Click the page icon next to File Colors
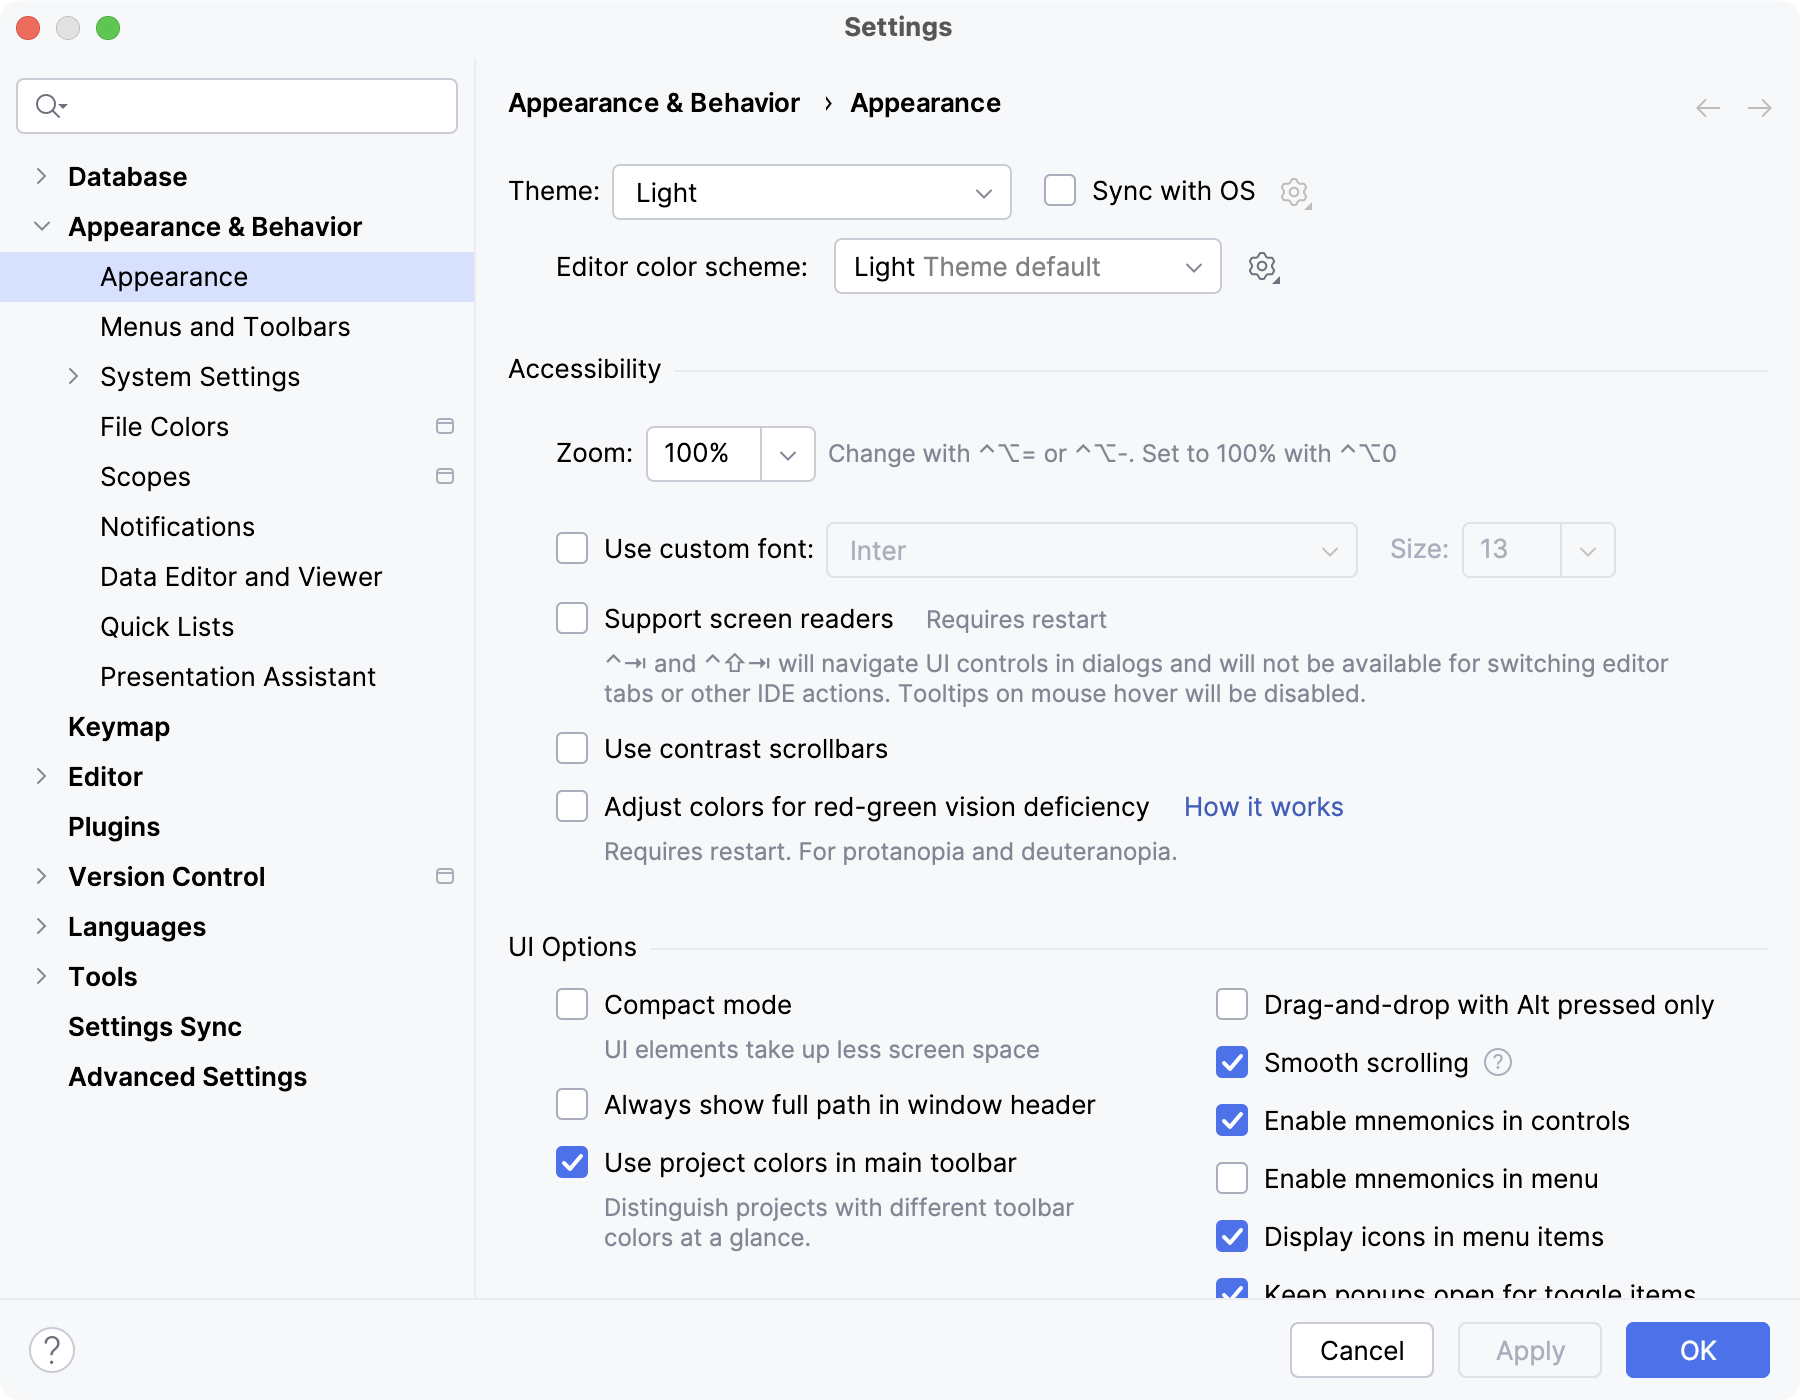 click(x=444, y=426)
